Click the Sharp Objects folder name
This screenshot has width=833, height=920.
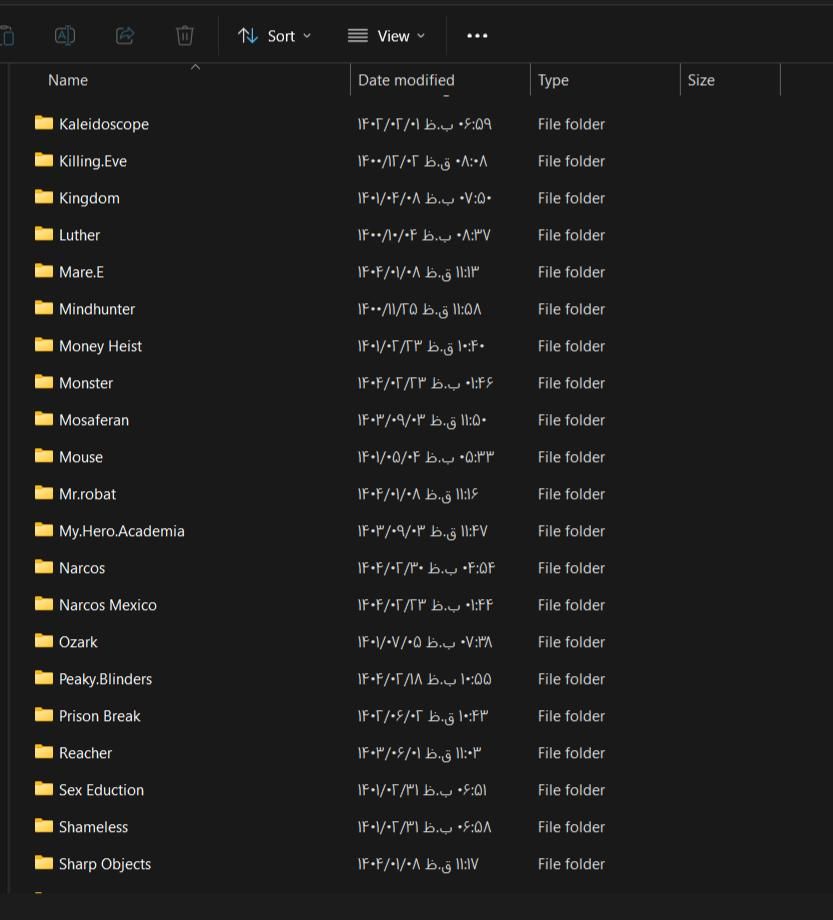(105, 864)
